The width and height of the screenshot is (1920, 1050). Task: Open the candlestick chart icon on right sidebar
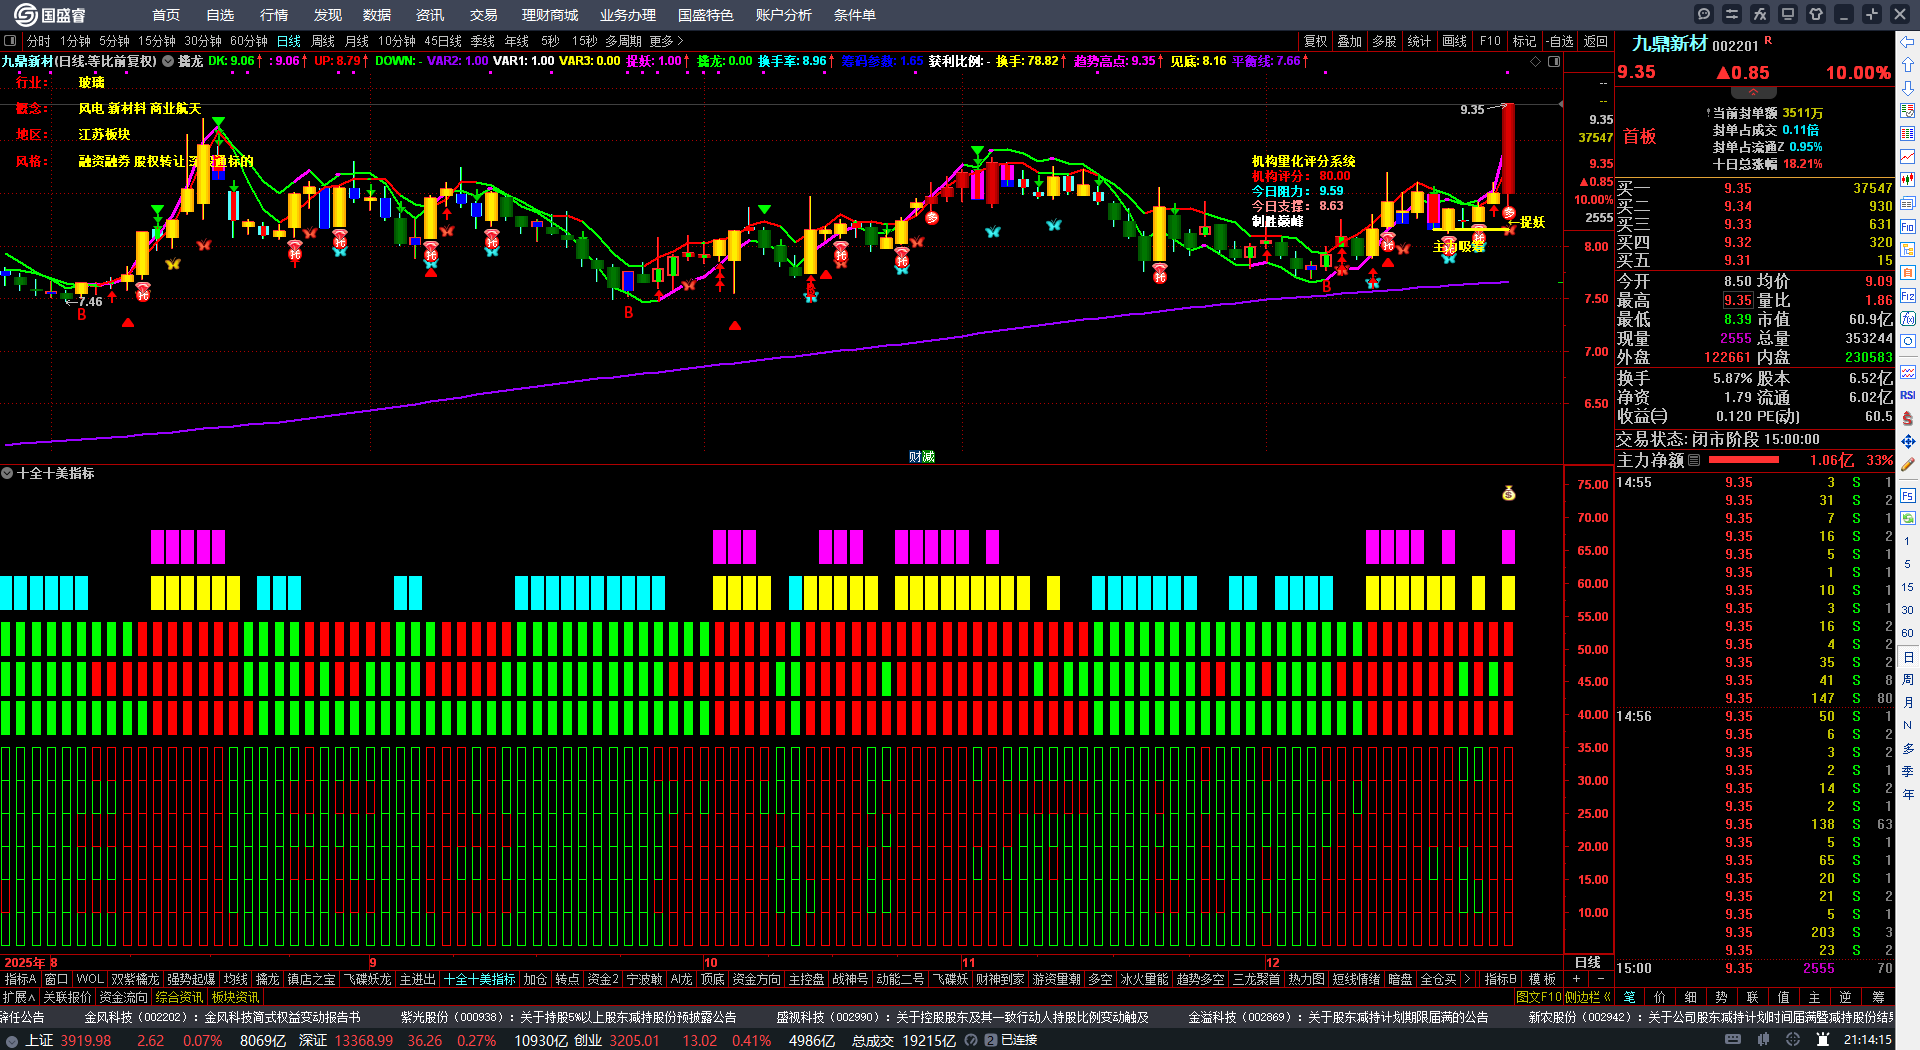(x=1908, y=180)
